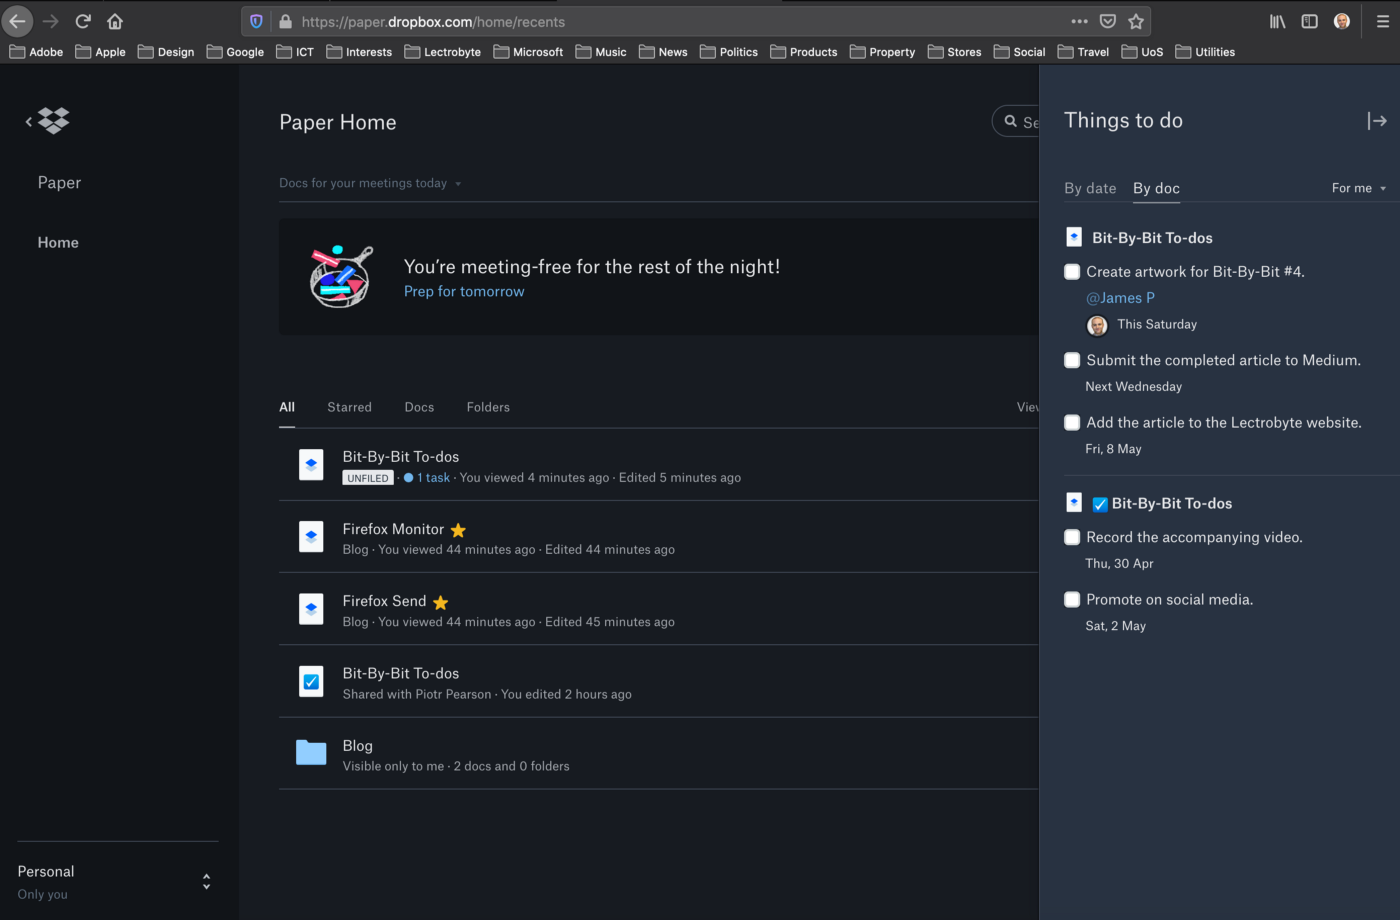Click the UNFILED badge label

click(368, 478)
